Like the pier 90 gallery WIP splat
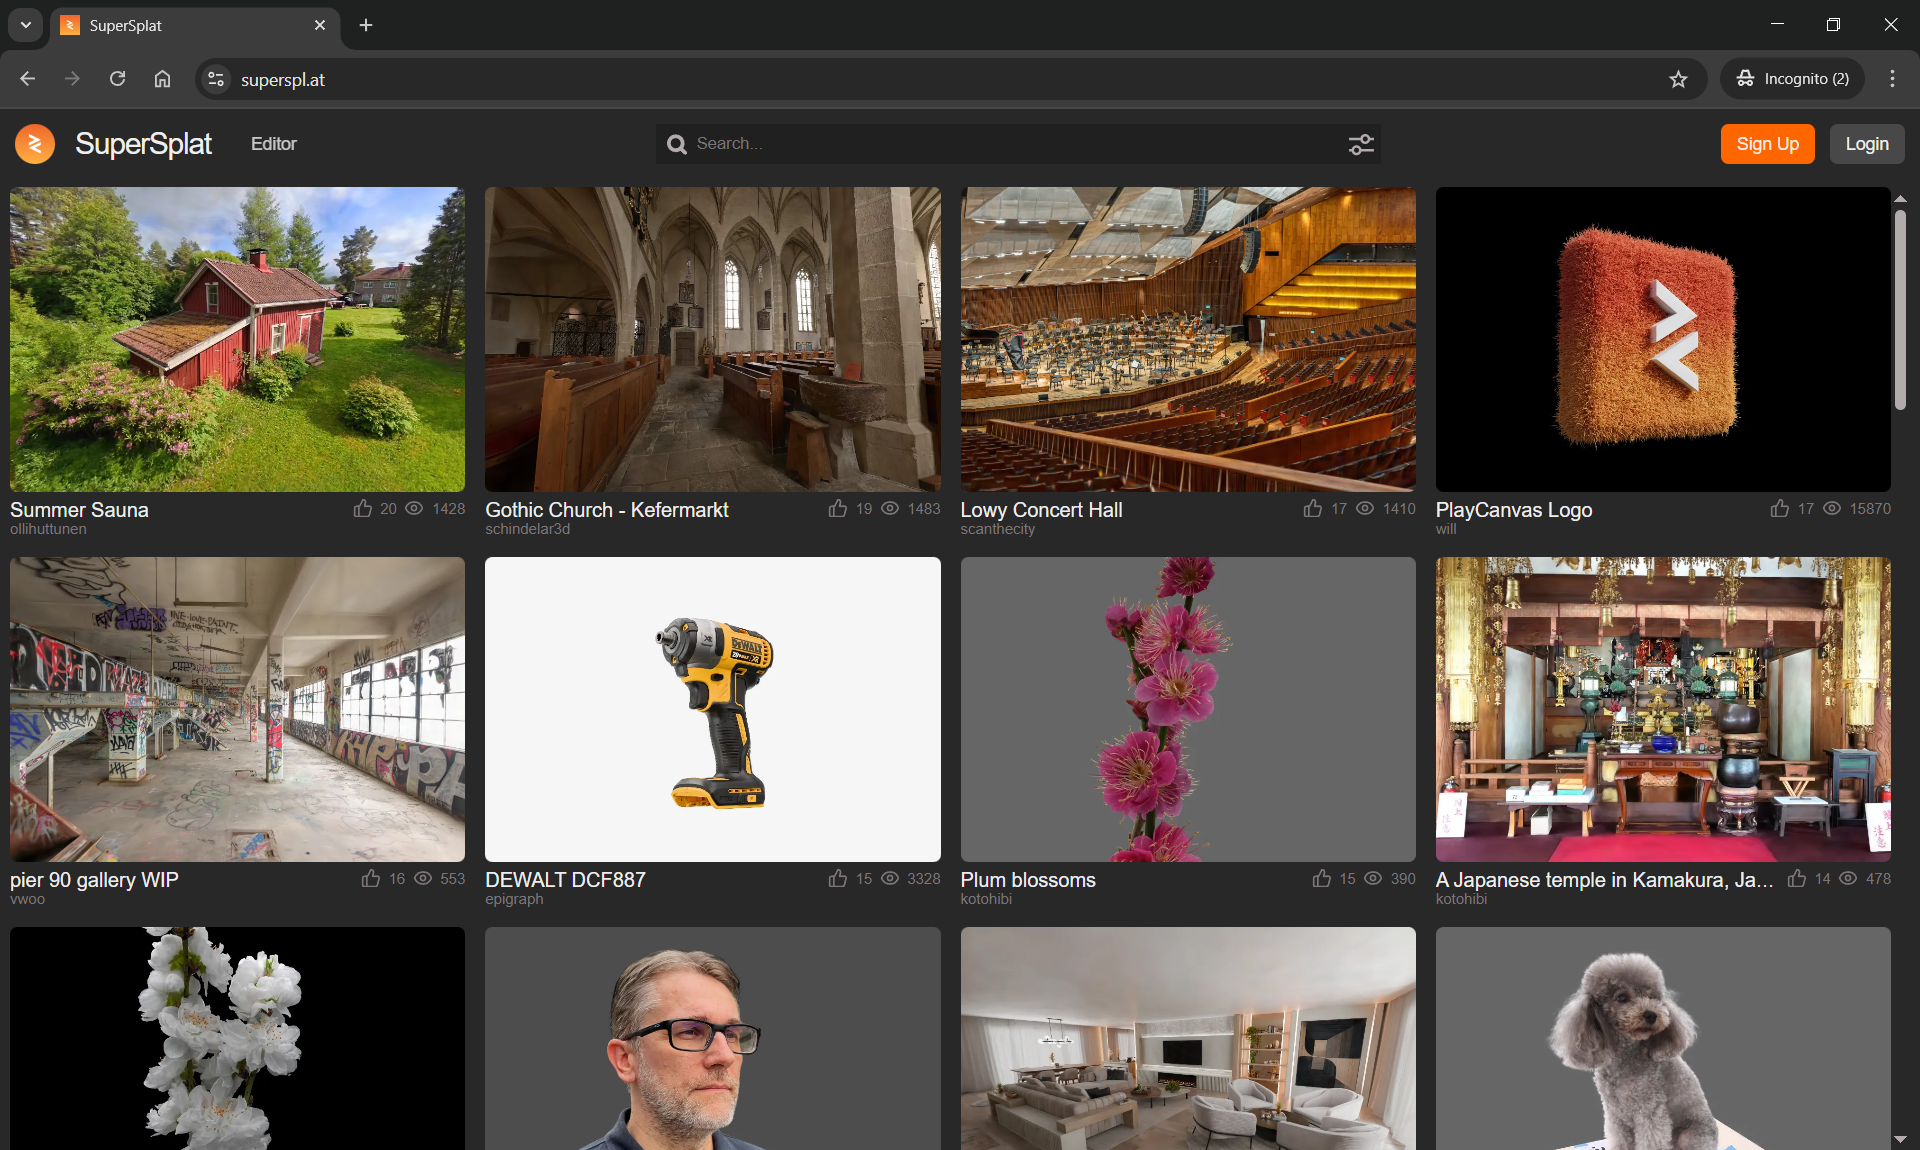This screenshot has height=1150, width=1920. [x=371, y=879]
